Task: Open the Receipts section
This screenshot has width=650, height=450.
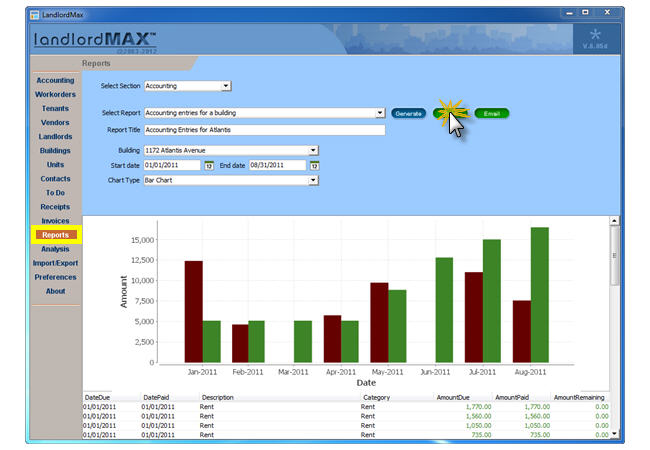Action: pyautogui.click(x=55, y=207)
